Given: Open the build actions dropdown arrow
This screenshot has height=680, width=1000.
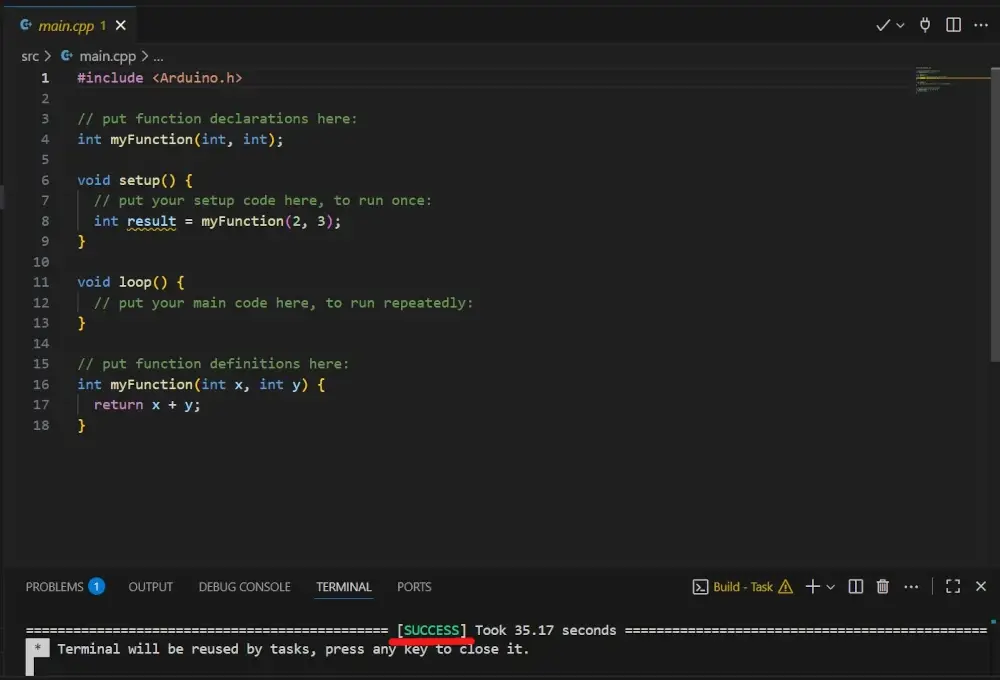Looking at the screenshot, I should pos(900,25).
